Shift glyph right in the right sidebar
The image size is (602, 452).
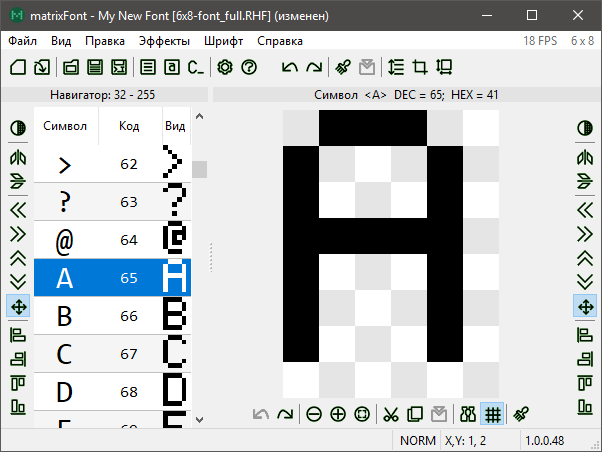pos(585,234)
